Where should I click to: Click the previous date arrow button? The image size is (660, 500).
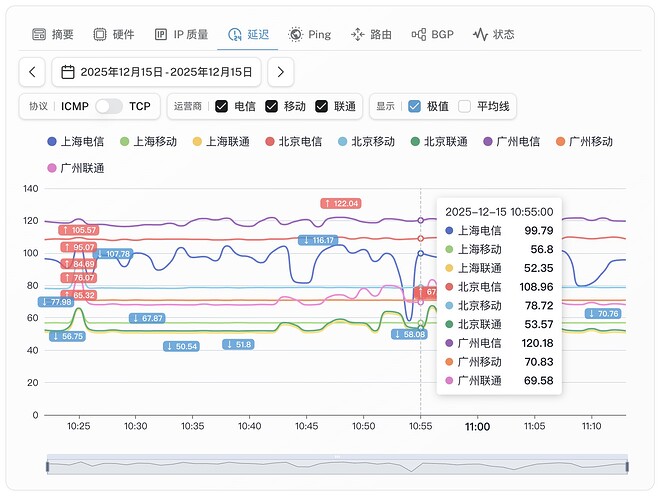[32, 72]
